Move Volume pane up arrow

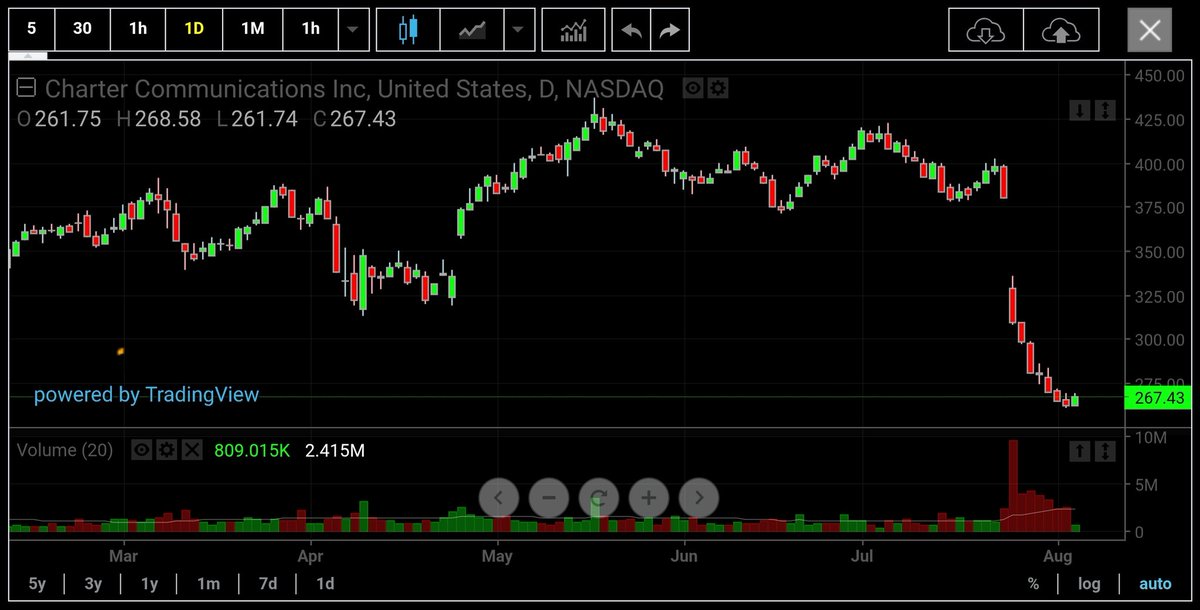[x=1080, y=452]
